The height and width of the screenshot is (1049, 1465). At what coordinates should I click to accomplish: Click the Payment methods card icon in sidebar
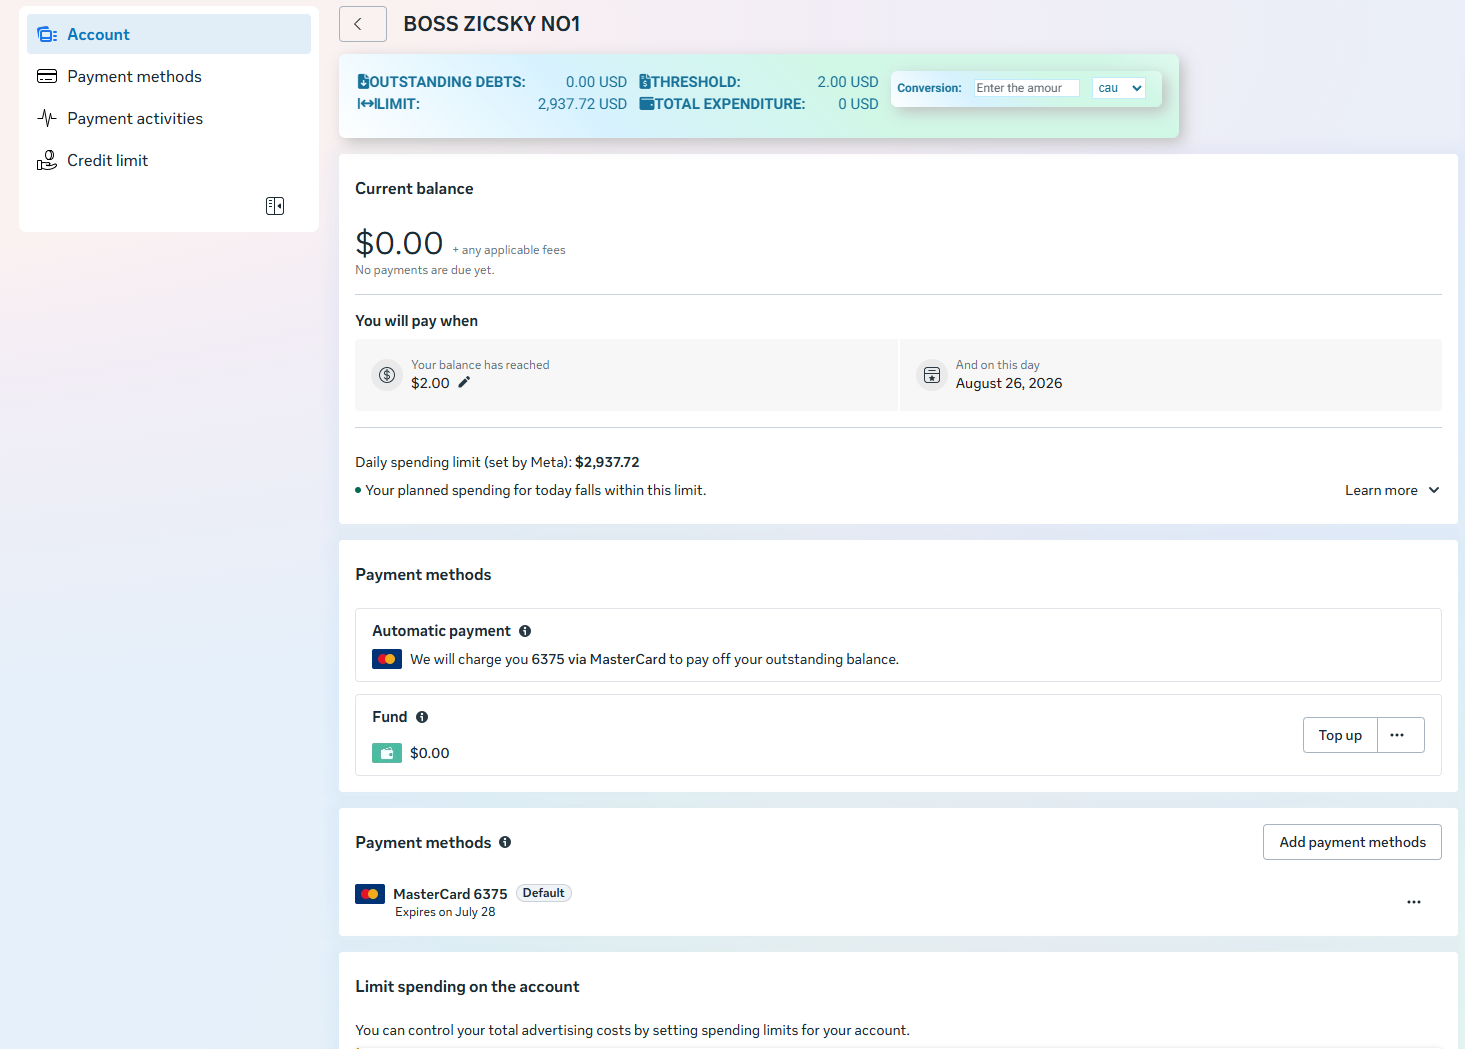[x=47, y=77]
